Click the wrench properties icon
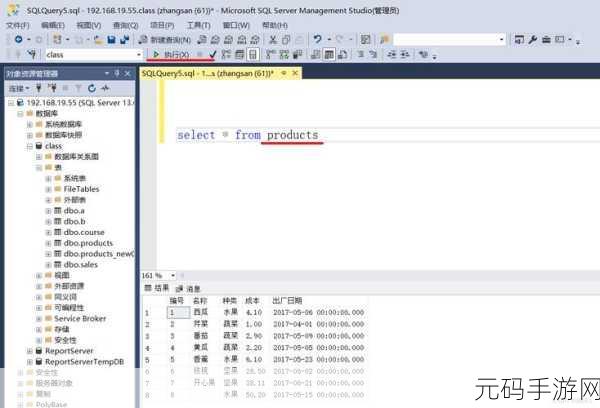Image resolution: width=600 pixels, height=408 pixels. click(532, 39)
